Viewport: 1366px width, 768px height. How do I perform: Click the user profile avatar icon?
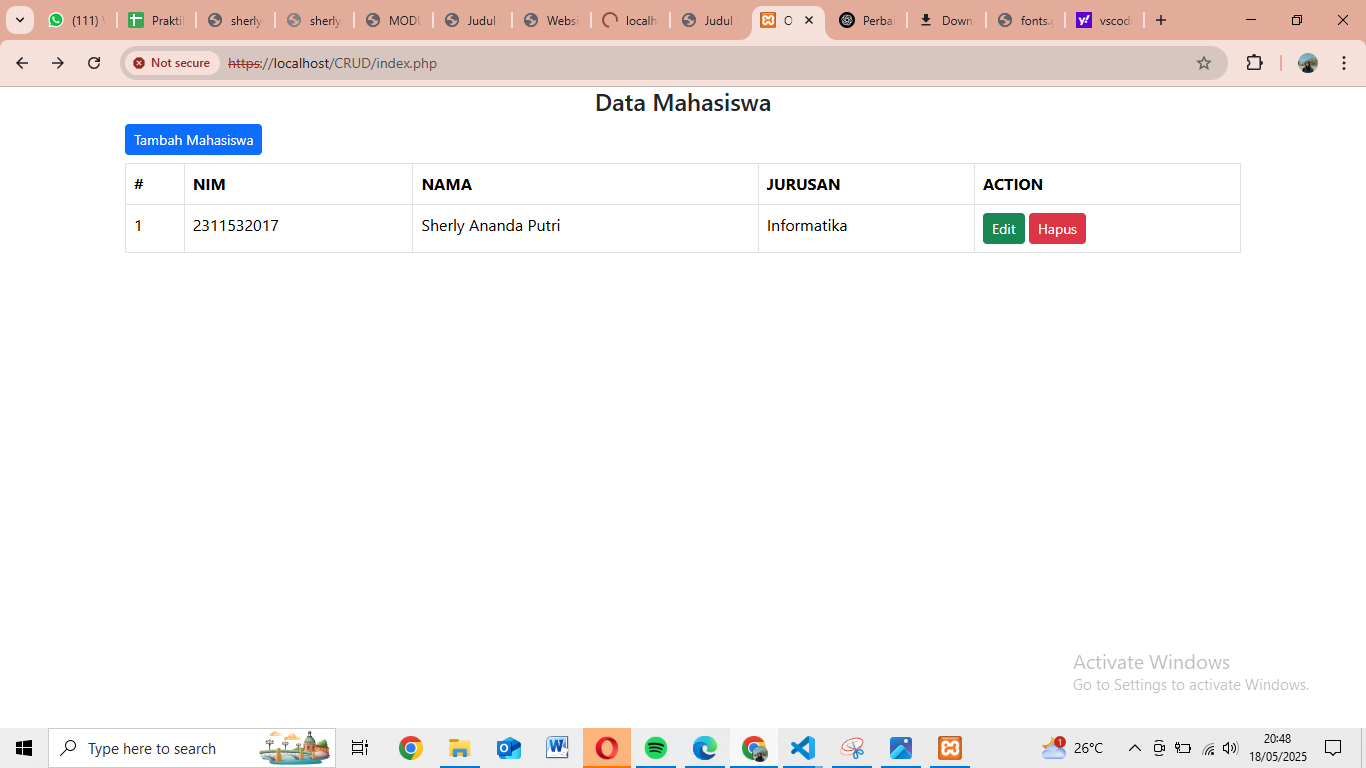(x=1308, y=63)
